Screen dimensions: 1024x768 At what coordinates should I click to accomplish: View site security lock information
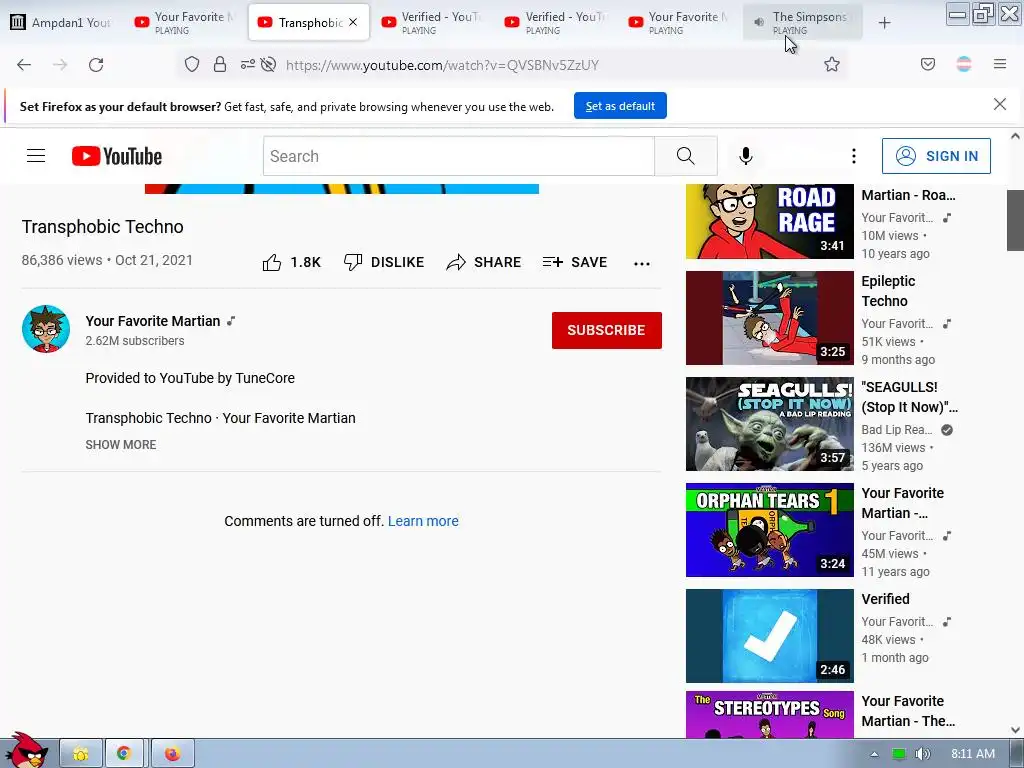coord(219,64)
